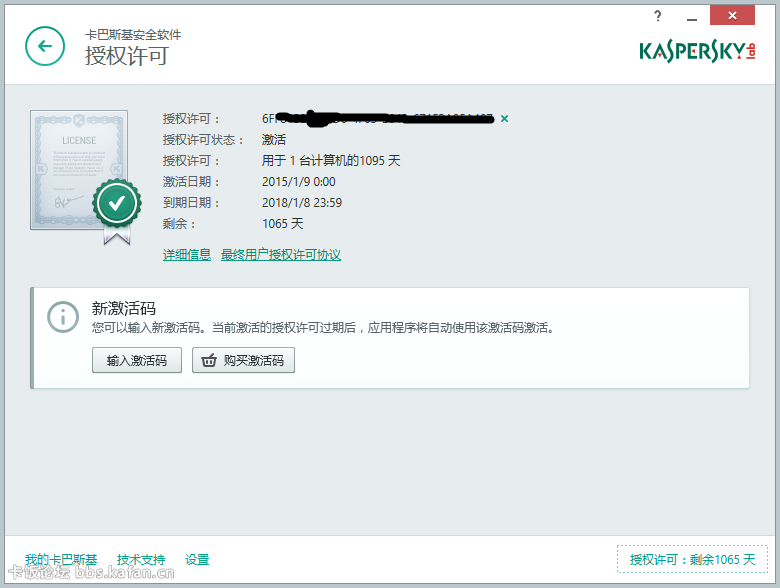Viewport: 780px width, 588px height.
Task: Click the 授权许可 page title
Action: click(x=127, y=55)
